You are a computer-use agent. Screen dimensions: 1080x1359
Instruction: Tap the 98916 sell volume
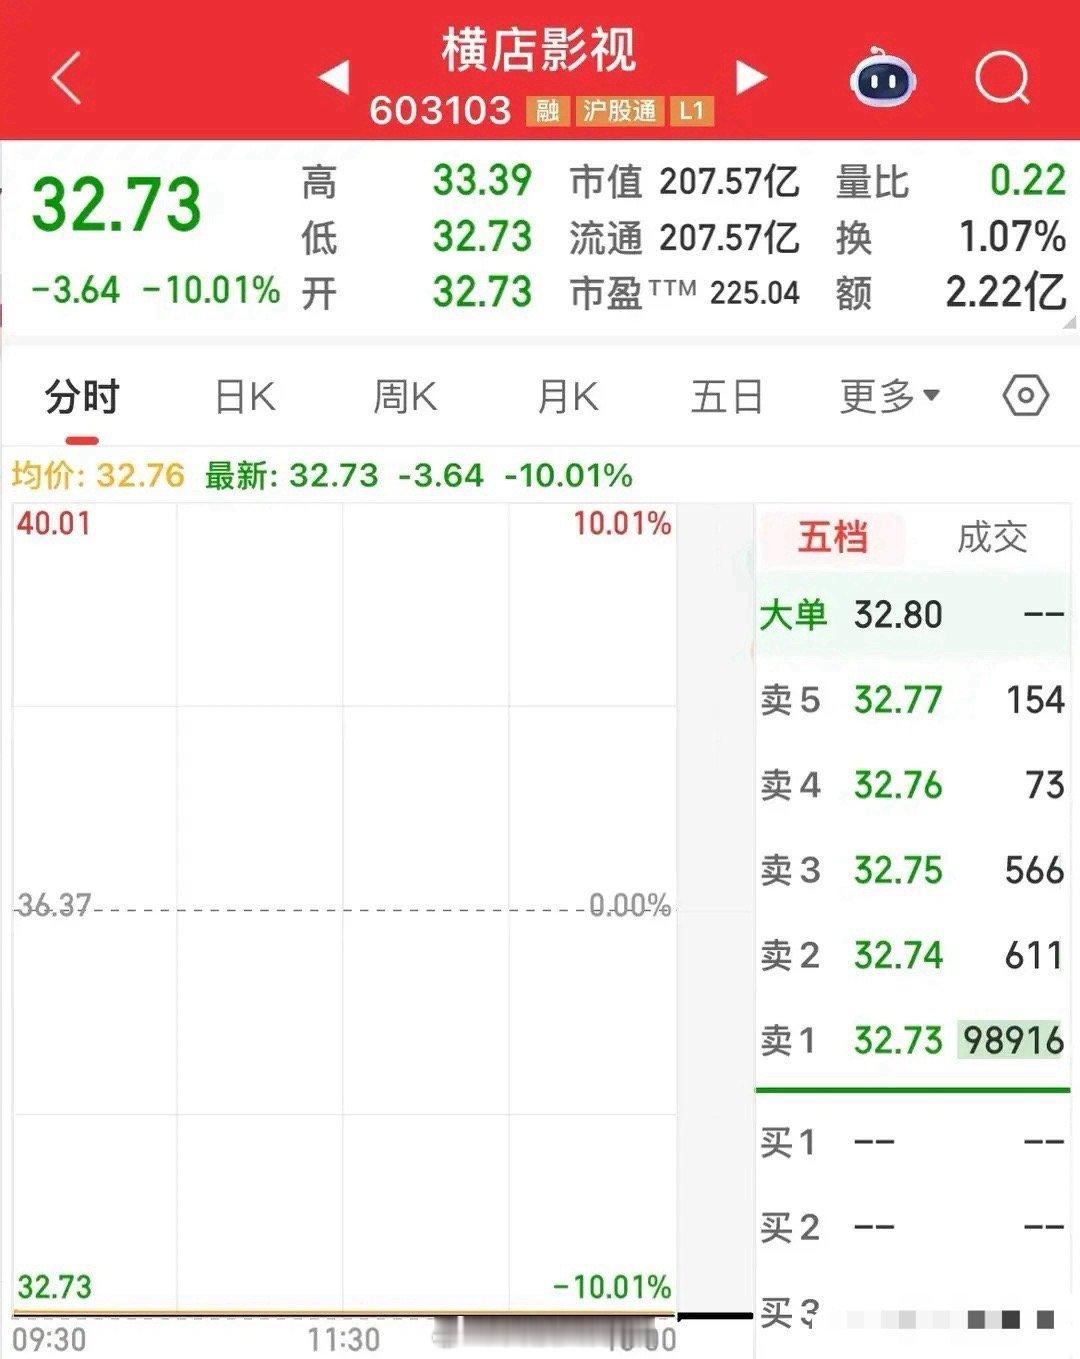pos(1013,1040)
